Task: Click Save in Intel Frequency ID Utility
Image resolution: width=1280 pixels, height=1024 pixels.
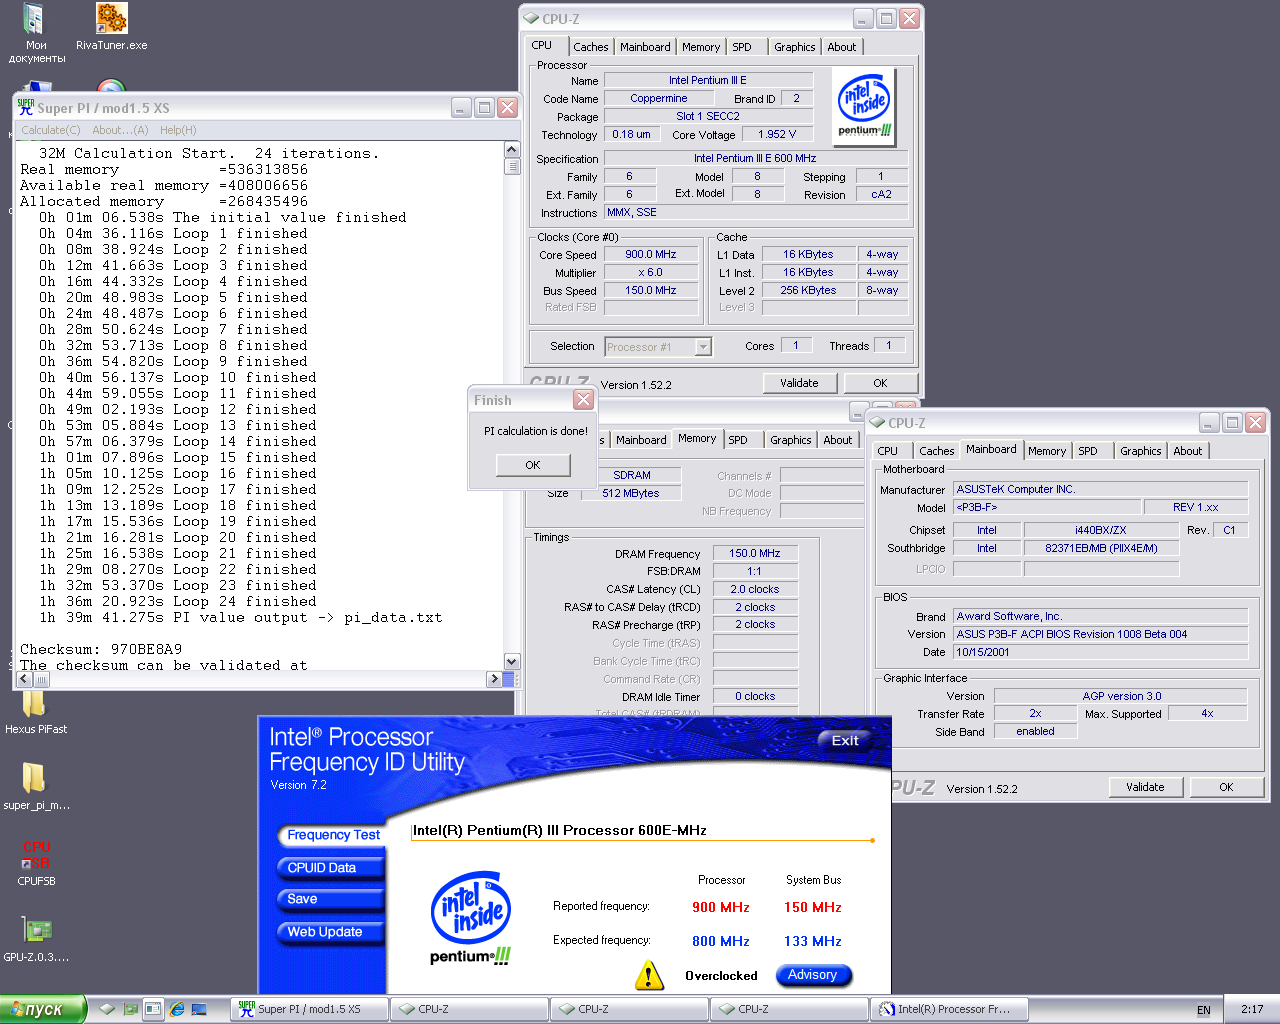Action: pos(332,900)
